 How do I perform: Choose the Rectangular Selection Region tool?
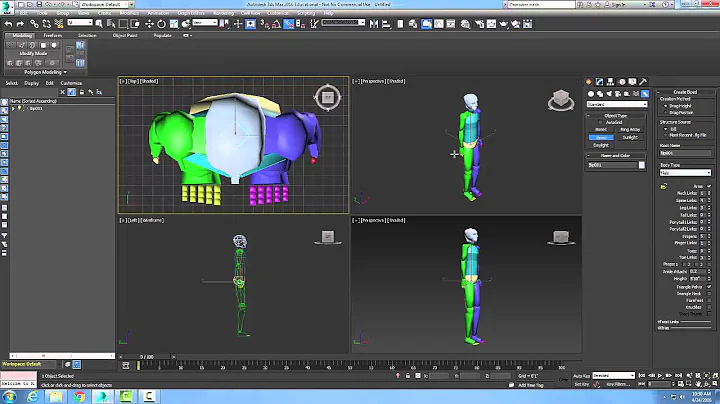coord(123,24)
